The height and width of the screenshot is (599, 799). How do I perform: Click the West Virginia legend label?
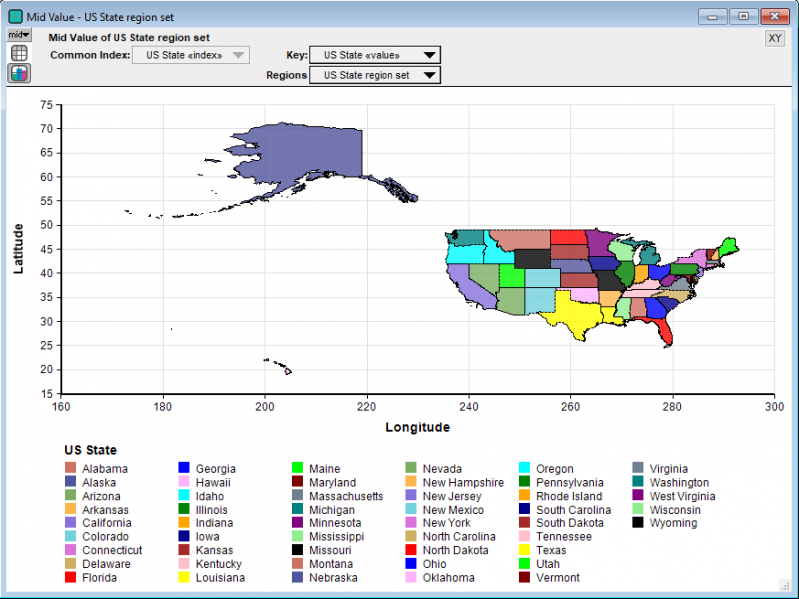coord(682,496)
